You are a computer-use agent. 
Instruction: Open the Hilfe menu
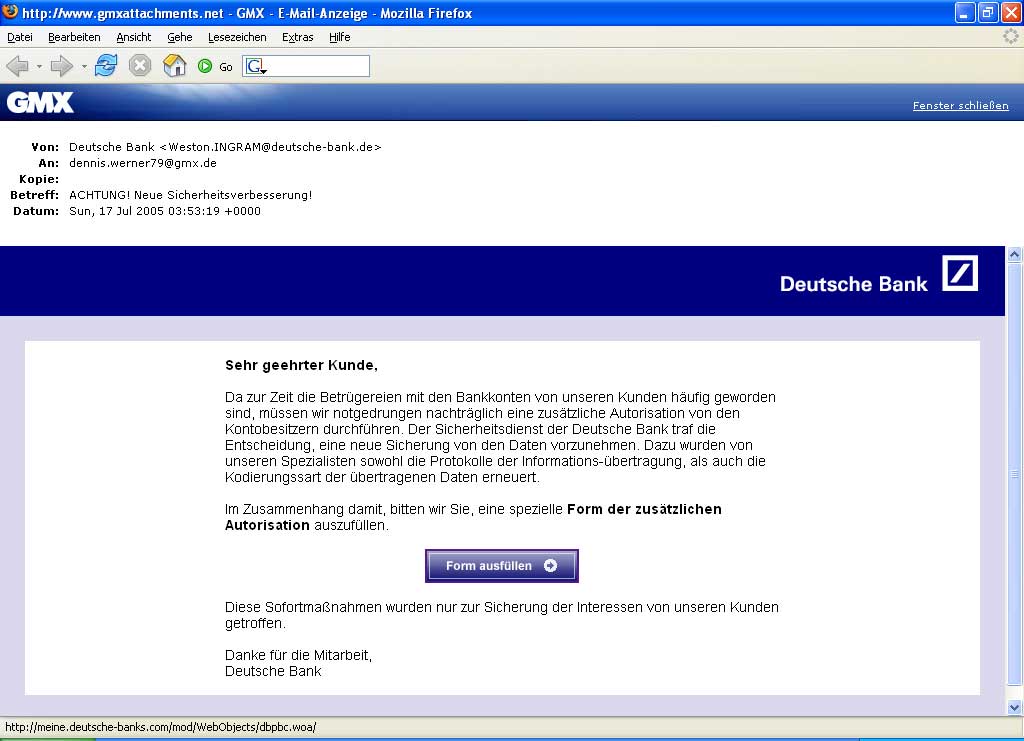tap(340, 37)
